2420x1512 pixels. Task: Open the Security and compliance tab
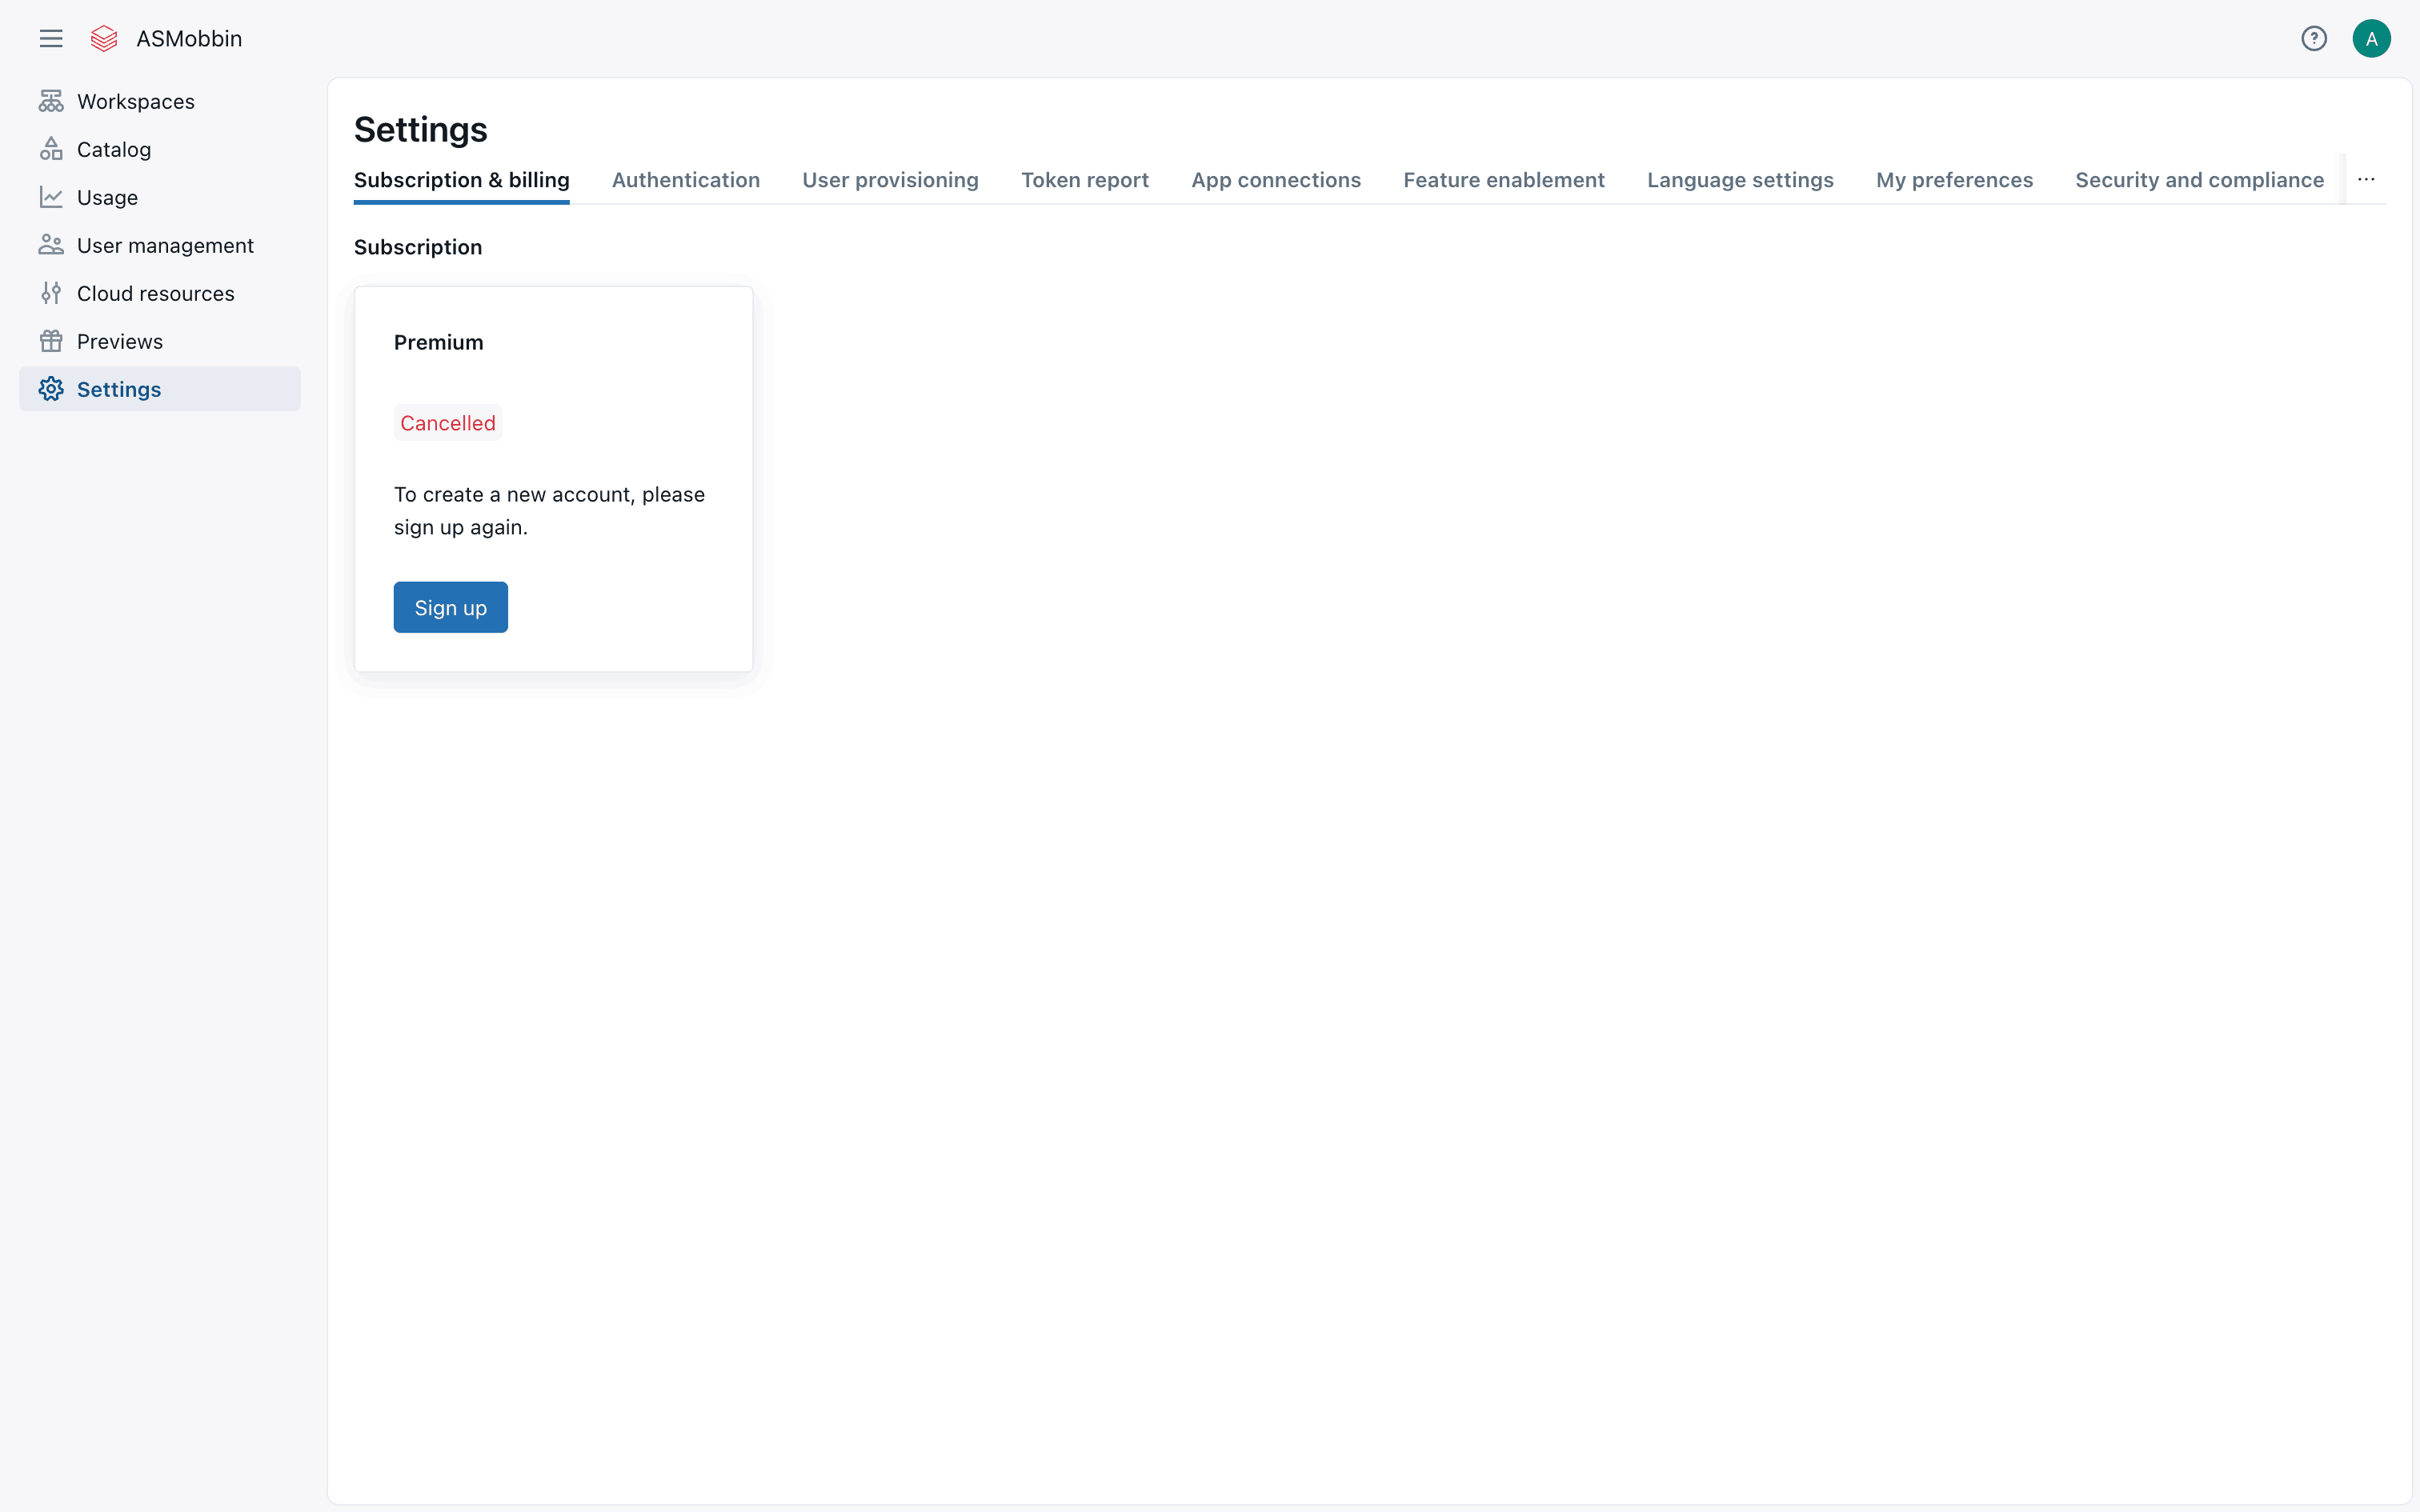click(x=2199, y=180)
